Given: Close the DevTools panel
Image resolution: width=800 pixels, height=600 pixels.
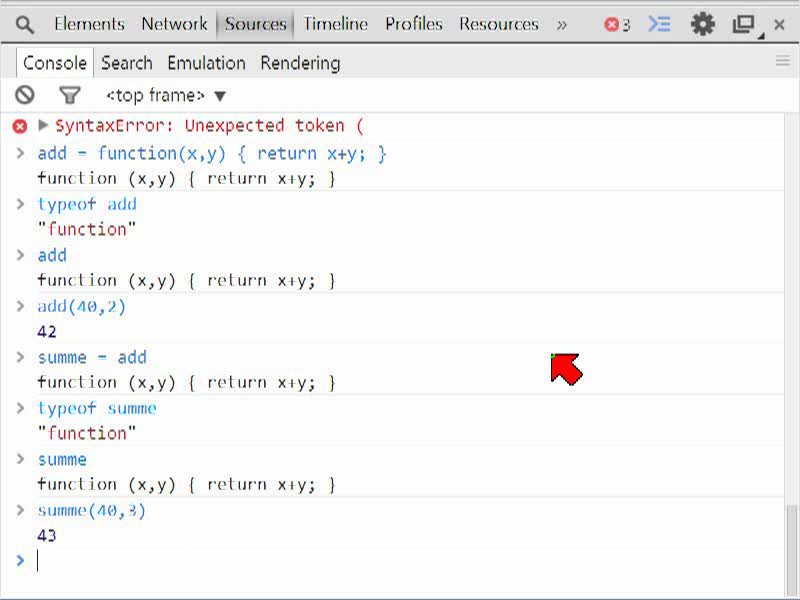Looking at the screenshot, I should coord(779,24).
